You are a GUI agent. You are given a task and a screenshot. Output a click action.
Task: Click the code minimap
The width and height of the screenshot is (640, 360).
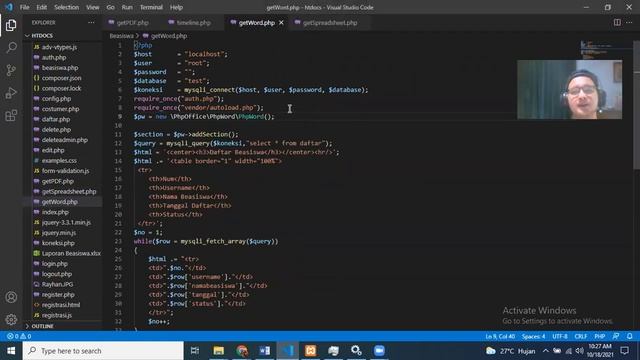click(x=606, y=49)
